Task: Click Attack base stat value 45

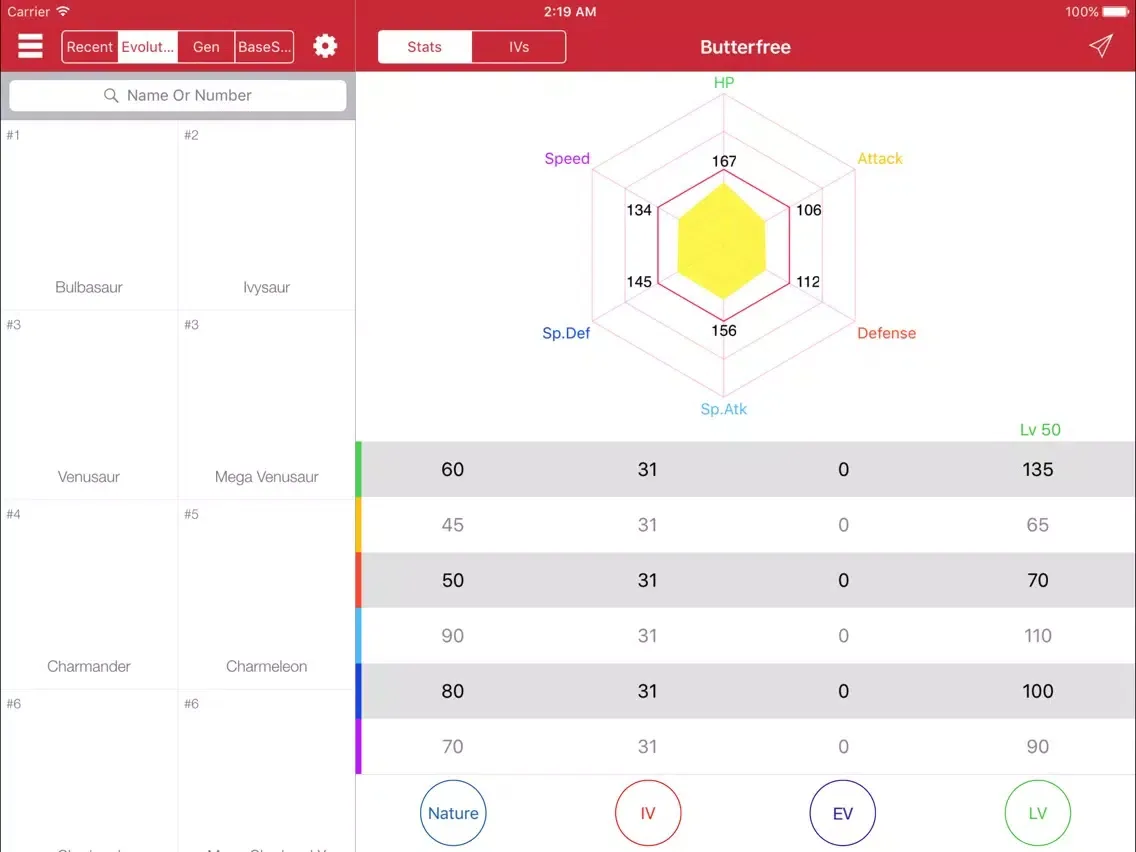Action: click(453, 525)
